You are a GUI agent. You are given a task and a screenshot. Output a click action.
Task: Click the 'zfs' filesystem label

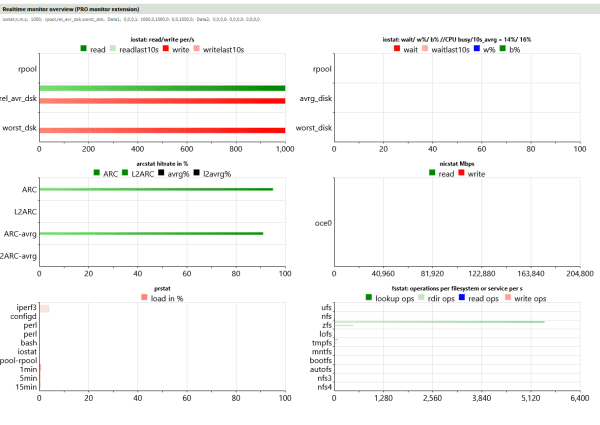click(x=327, y=325)
